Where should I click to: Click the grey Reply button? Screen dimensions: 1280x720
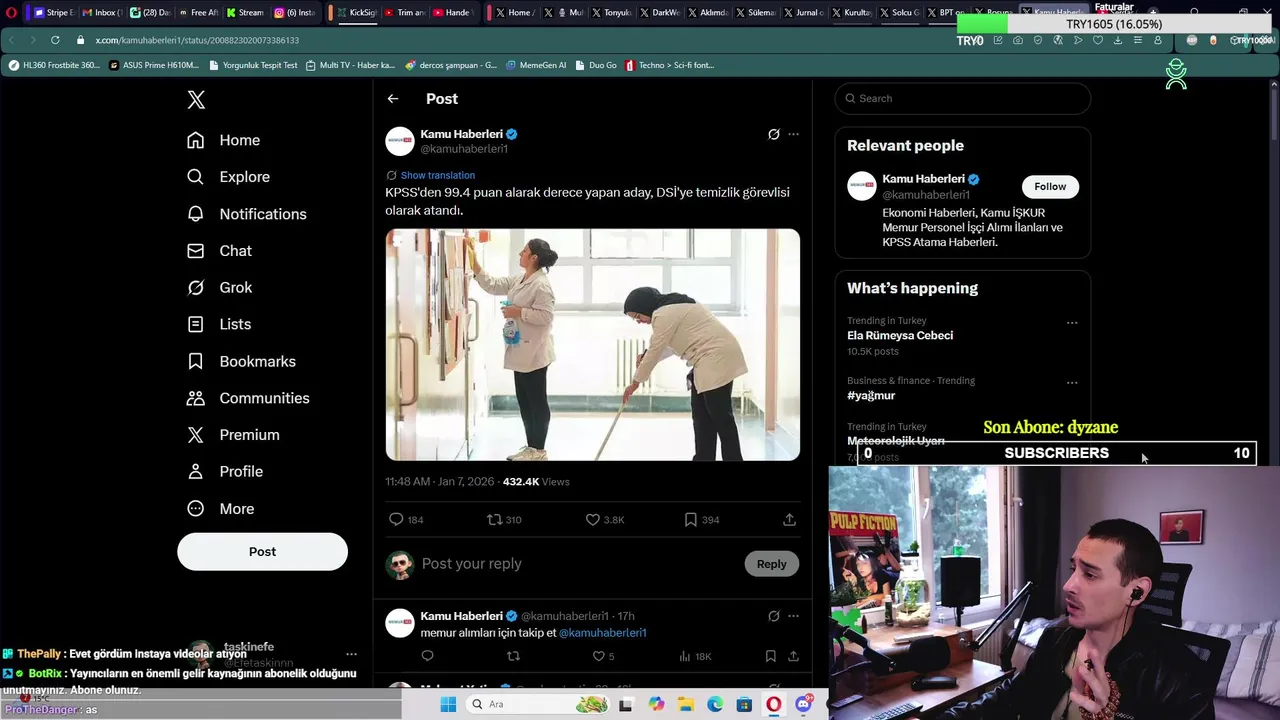(x=771, y=564)
